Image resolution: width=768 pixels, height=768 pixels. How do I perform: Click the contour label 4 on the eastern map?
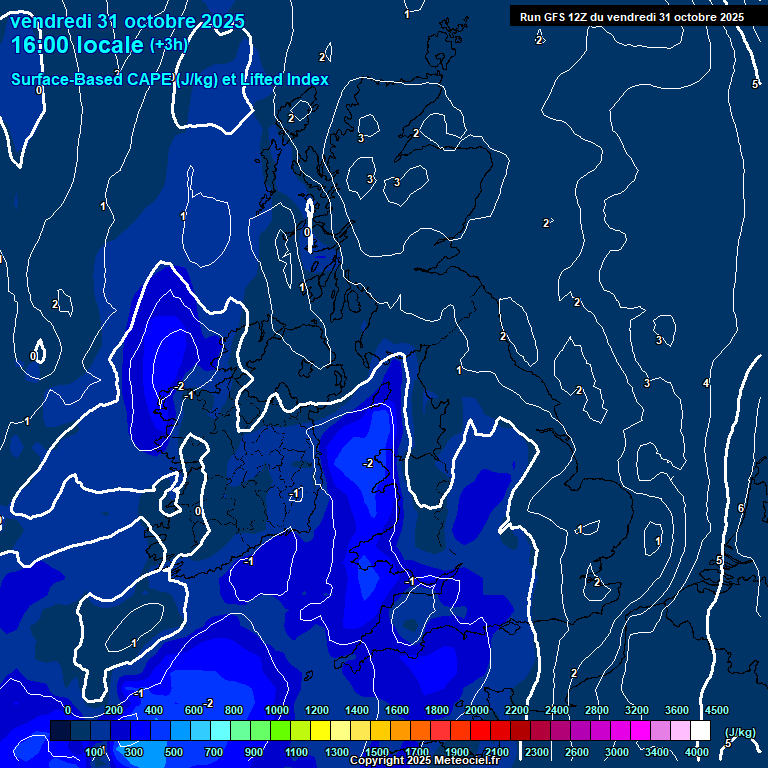(x=706, y=384)
